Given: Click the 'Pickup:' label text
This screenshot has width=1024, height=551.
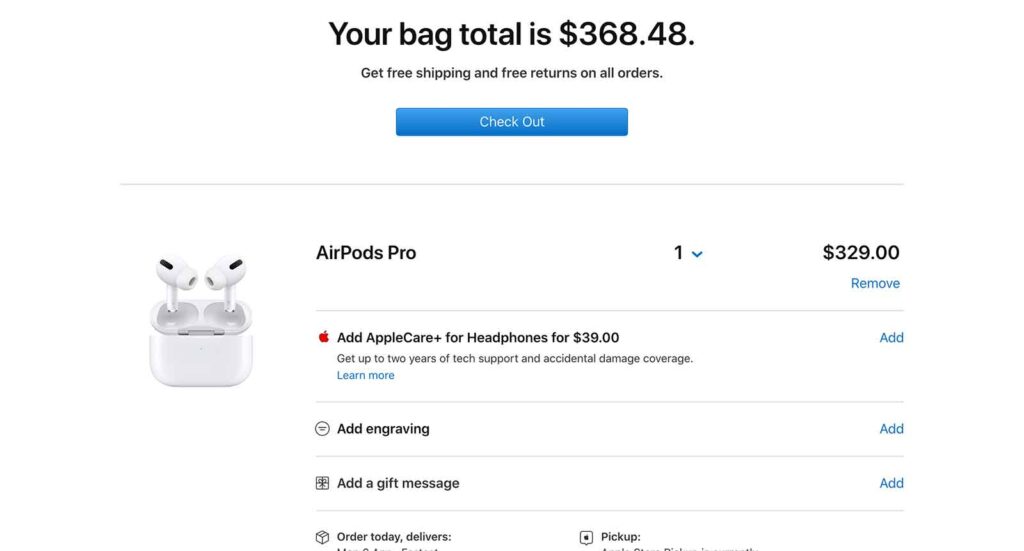Looking at the screenshot, I should [621, 537].
